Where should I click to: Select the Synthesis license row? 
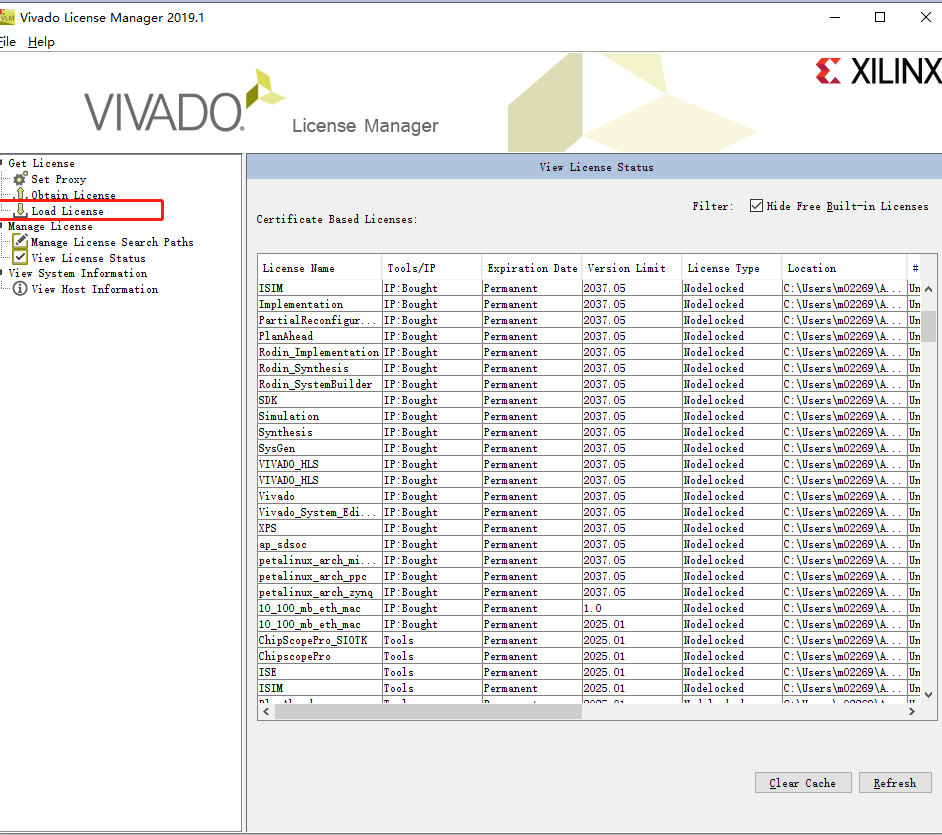pos(589,433)
